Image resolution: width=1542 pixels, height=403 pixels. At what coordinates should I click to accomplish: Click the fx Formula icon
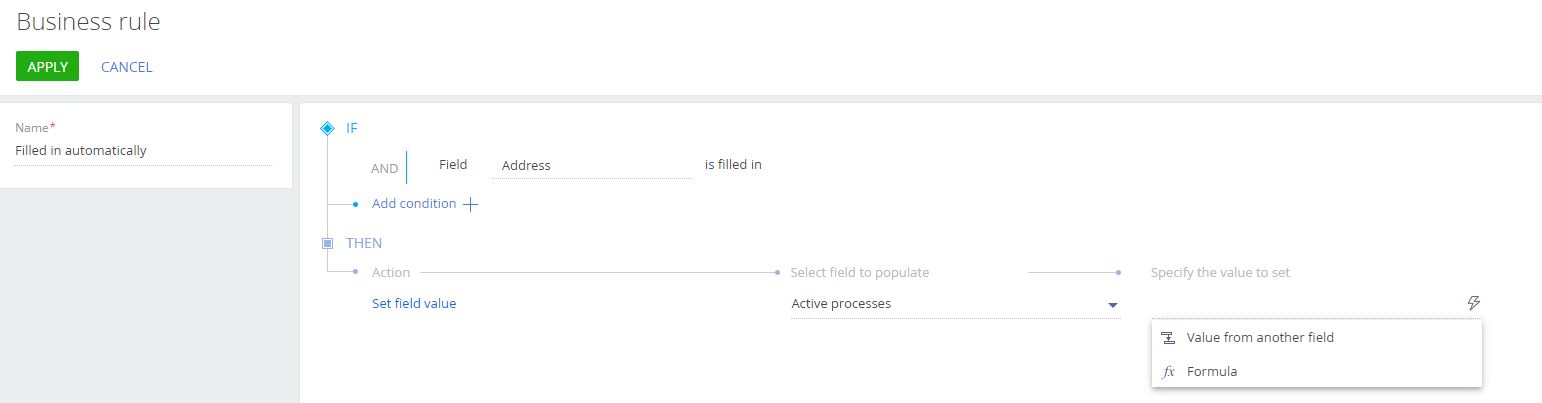click(1168, 372)
